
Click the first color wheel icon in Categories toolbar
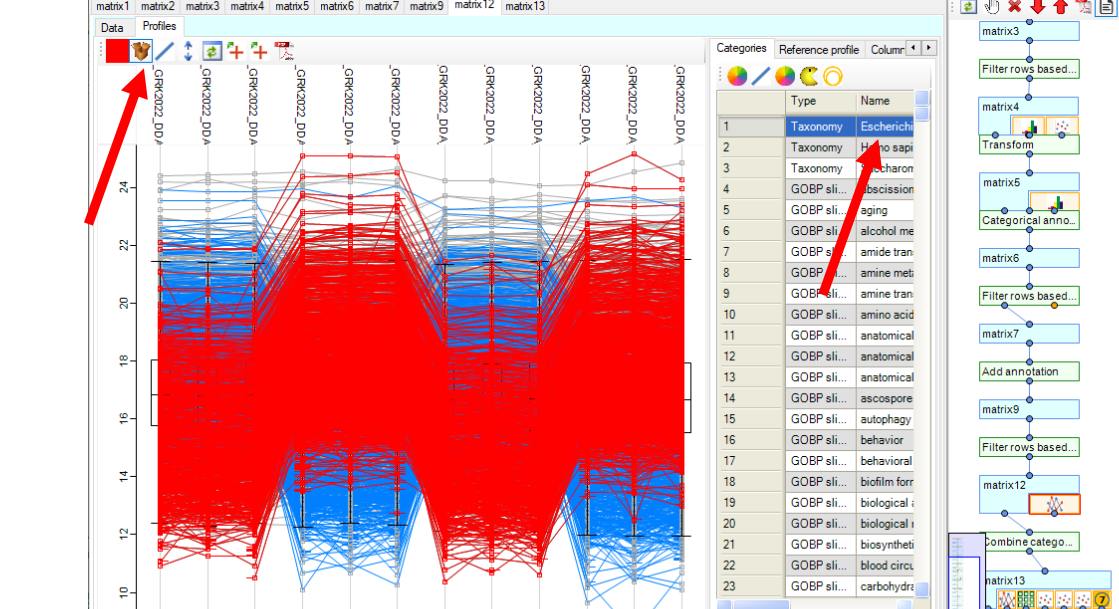(x=737, y=76)
